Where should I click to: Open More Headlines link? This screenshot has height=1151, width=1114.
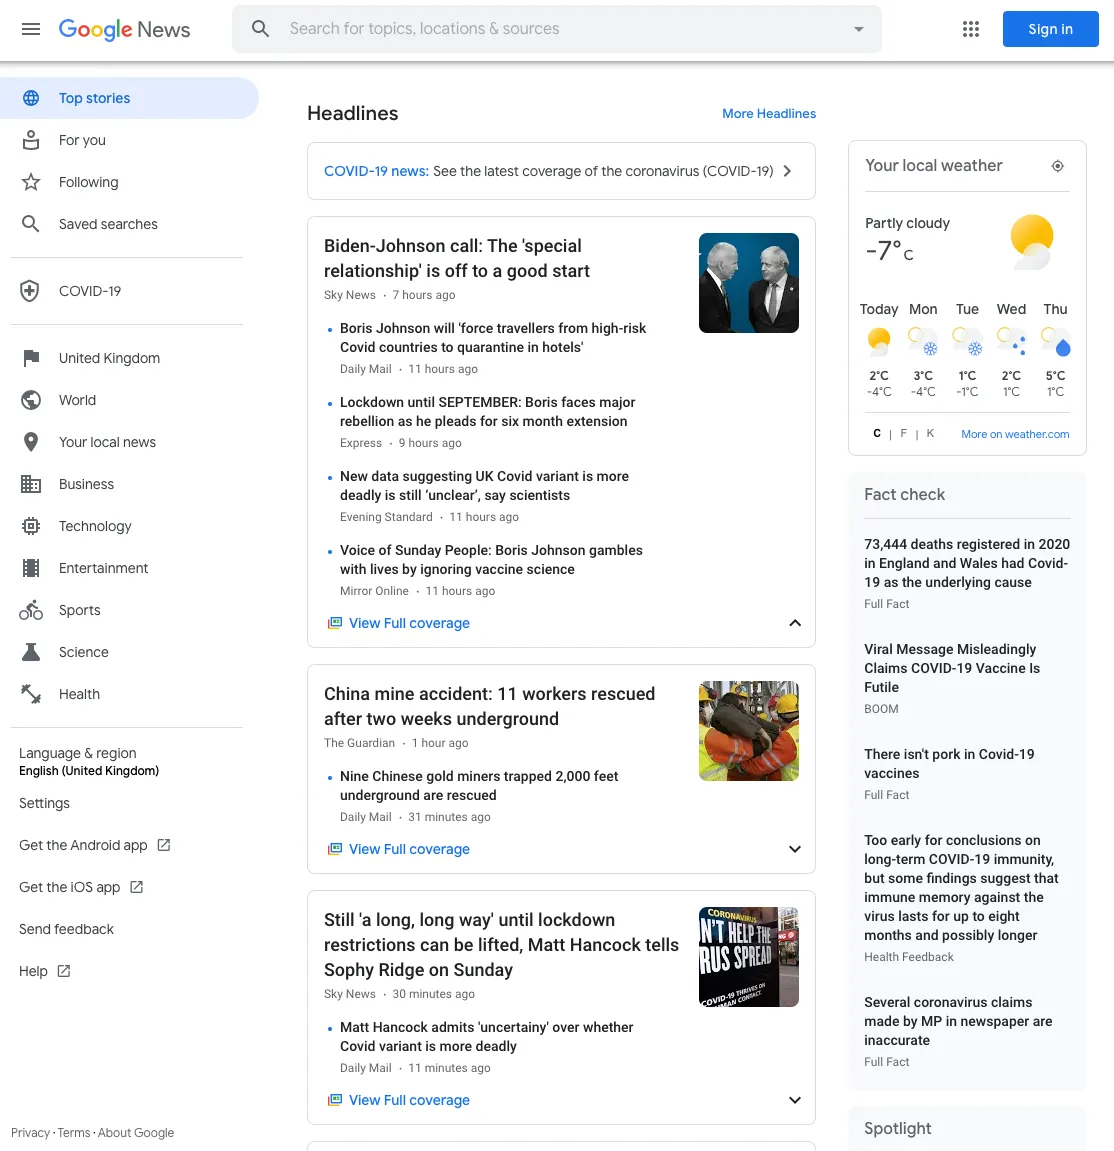(x=768, y=114)
